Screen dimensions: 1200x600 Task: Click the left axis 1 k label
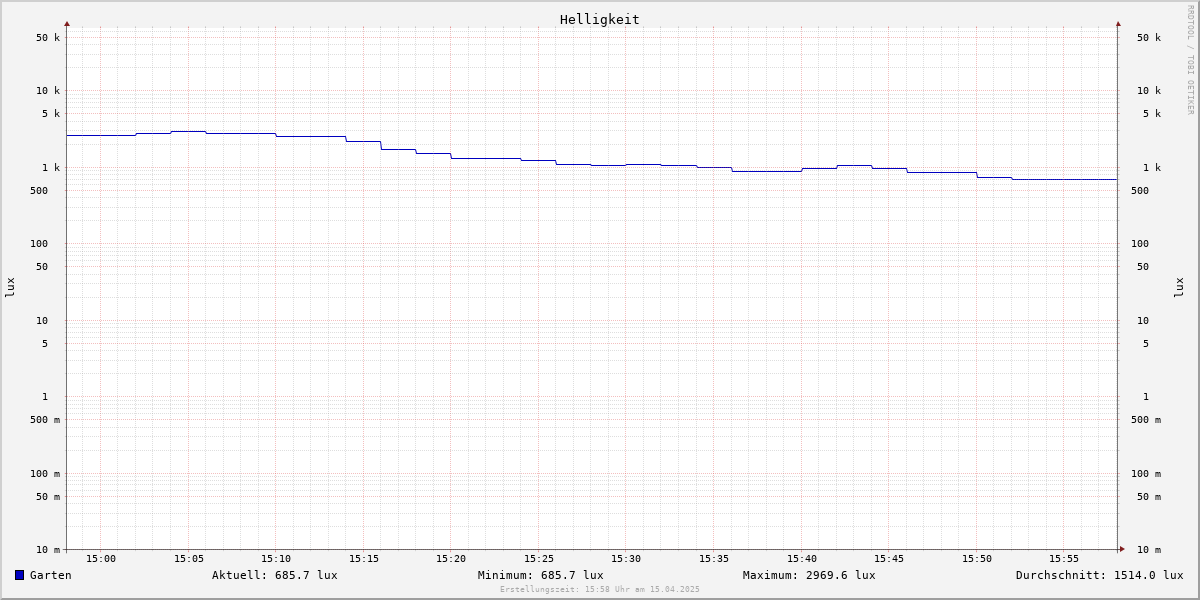pos(51,167)
